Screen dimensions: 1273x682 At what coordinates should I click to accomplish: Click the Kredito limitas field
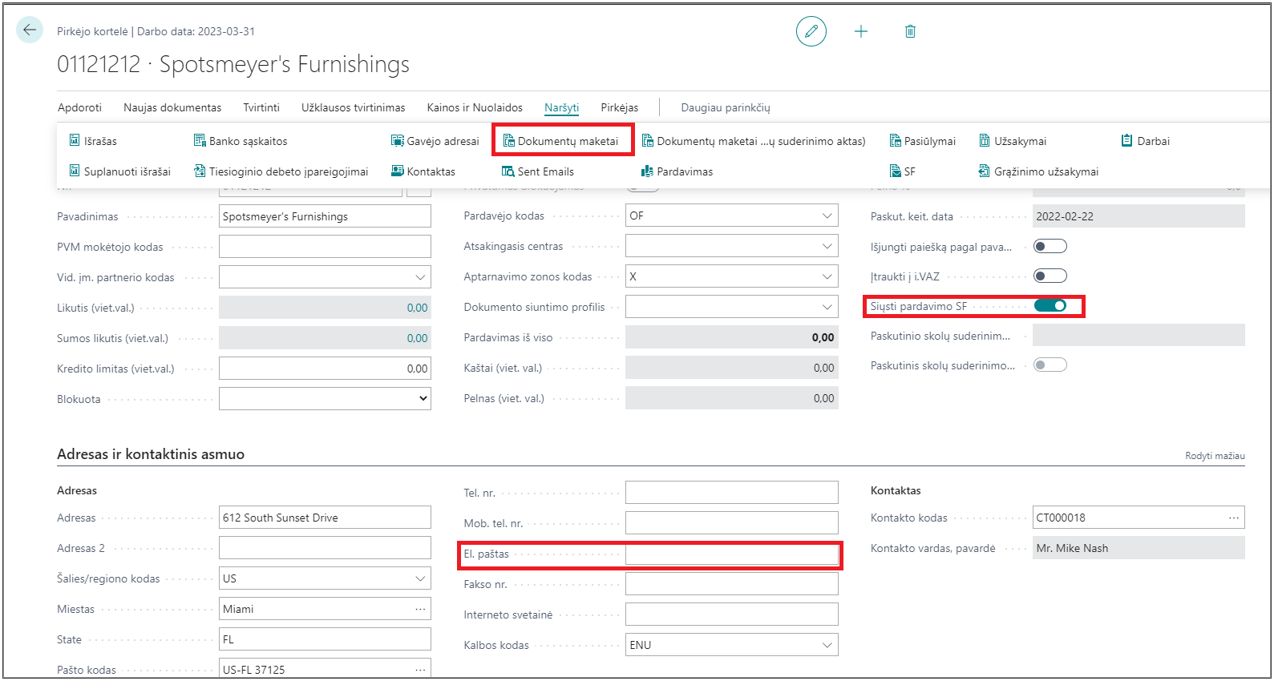point(324,368)
